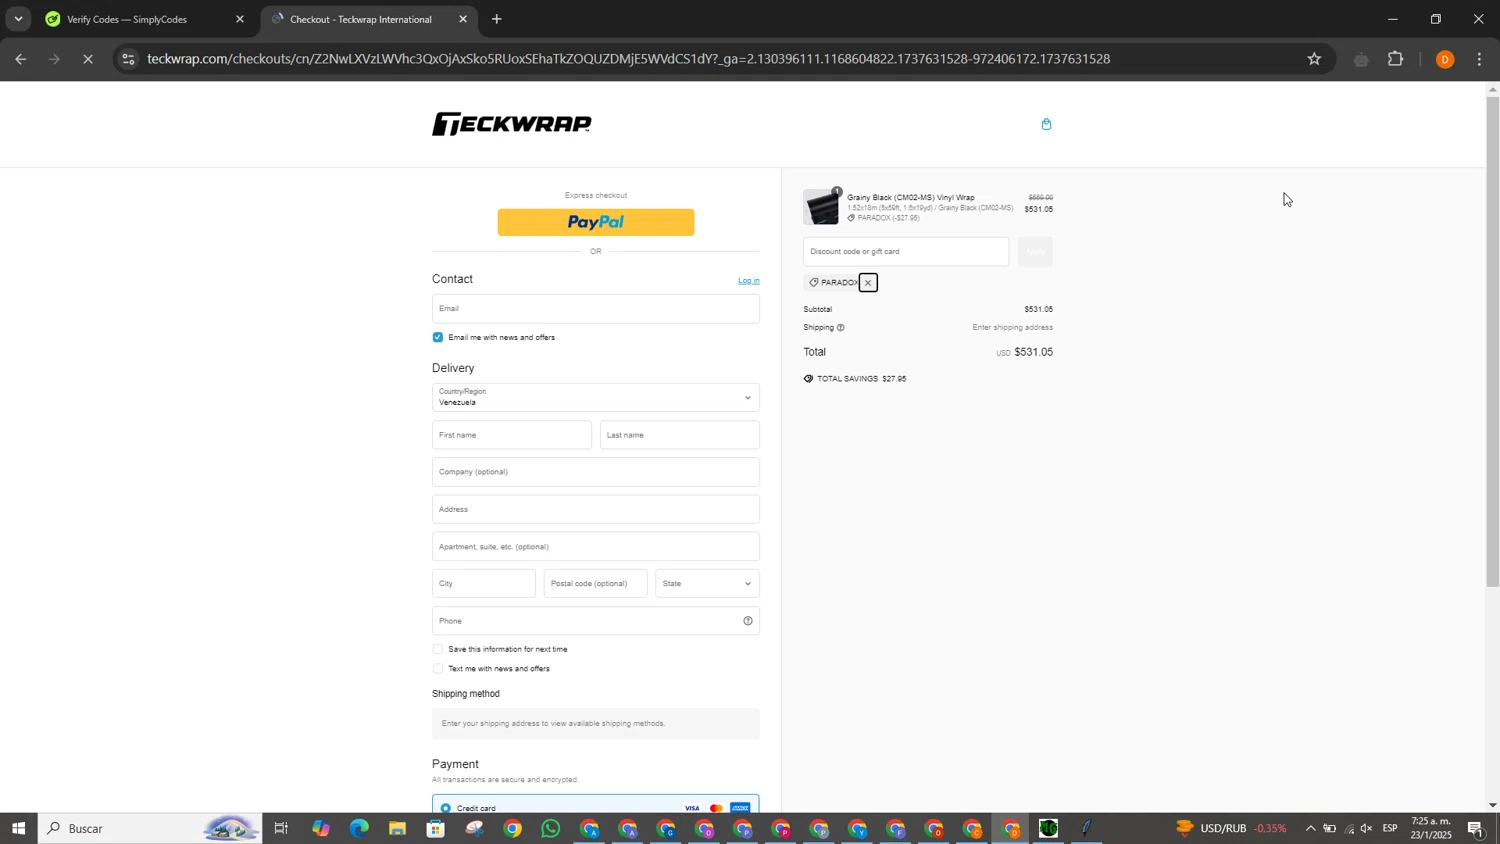Open the Extensions puzzle icon
This screenshot has width=1500, height=844.
point(1396,59)
